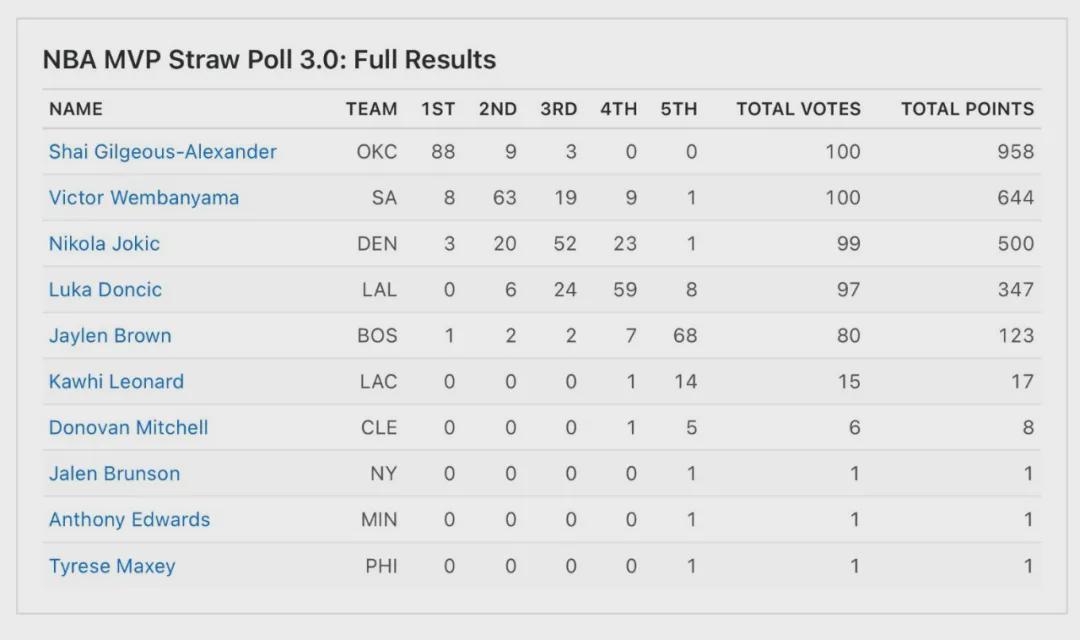Viewport: 1080px width, 640px height.
Task: Select the 3RD column header
Action: 559,109
